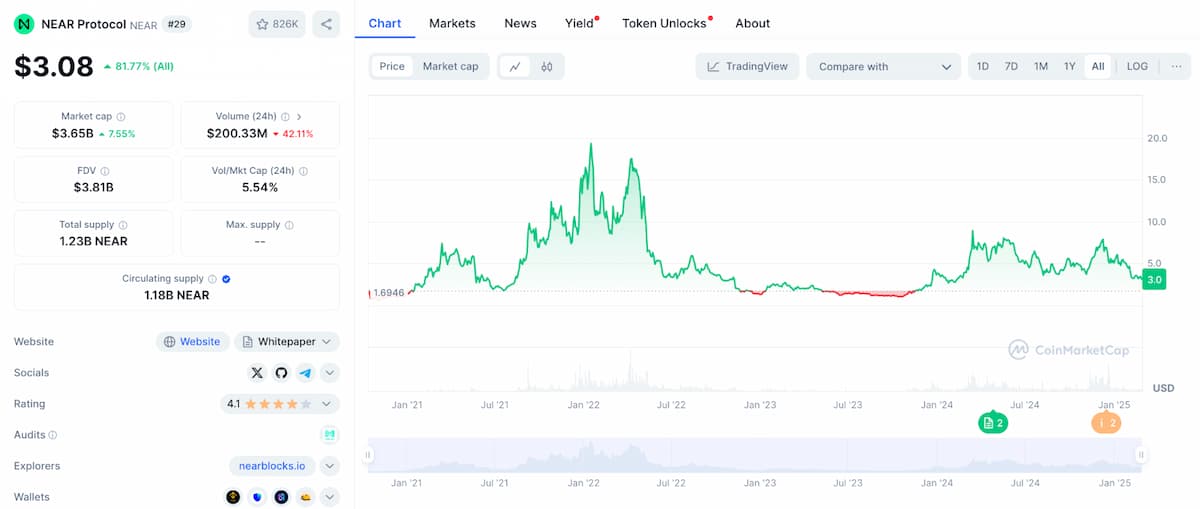Expand more Explorers chevron
The image size is (1200, 509).
pyautogui.click(x=329, y=466)
